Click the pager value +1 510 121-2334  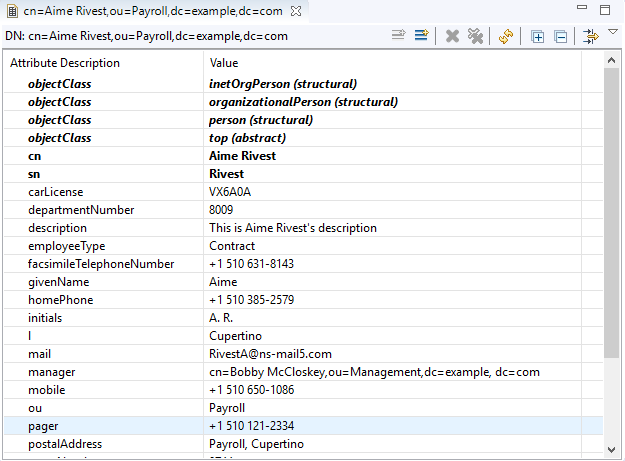pos(251,426)
